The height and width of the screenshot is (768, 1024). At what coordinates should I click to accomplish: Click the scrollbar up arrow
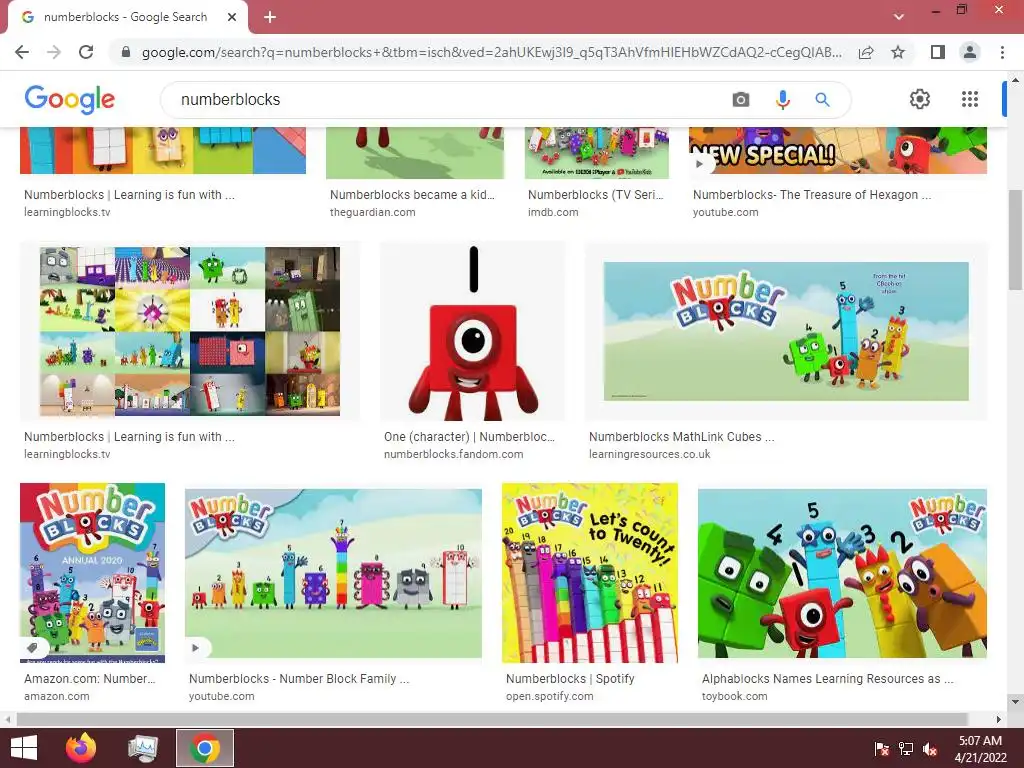tap(1015, 80)
